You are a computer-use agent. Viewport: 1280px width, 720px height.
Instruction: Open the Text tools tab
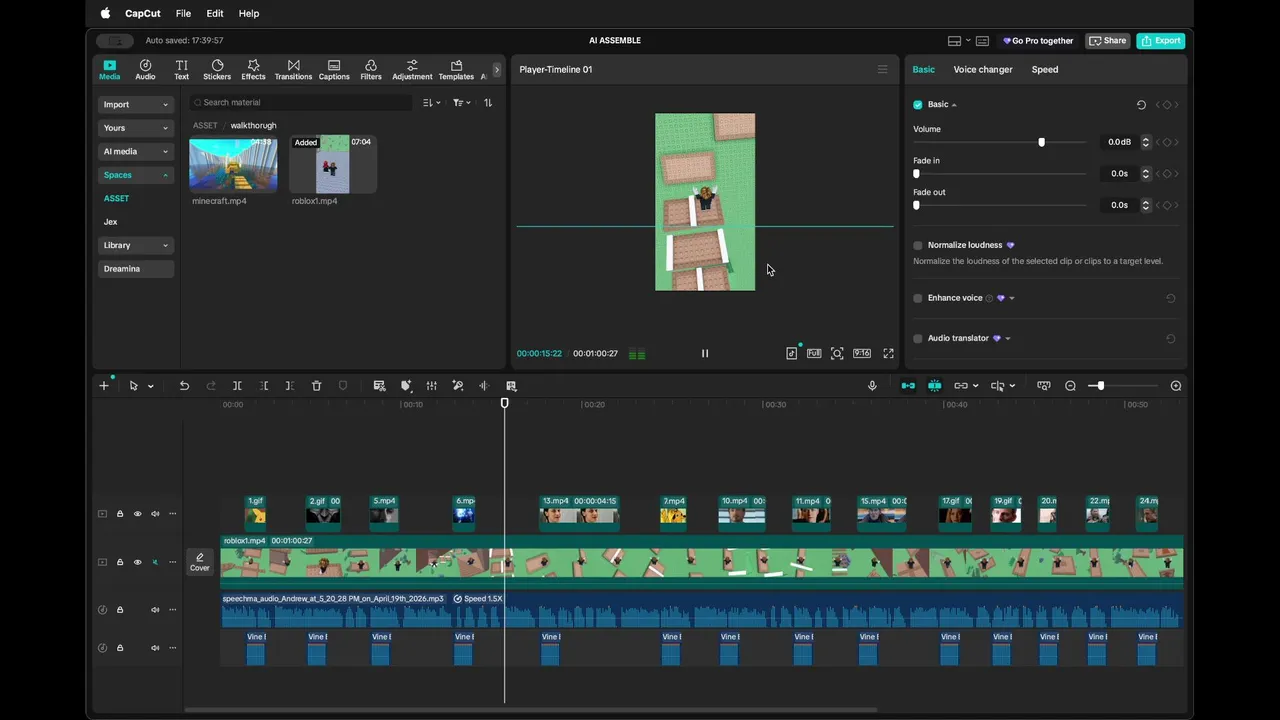(181, 69)
